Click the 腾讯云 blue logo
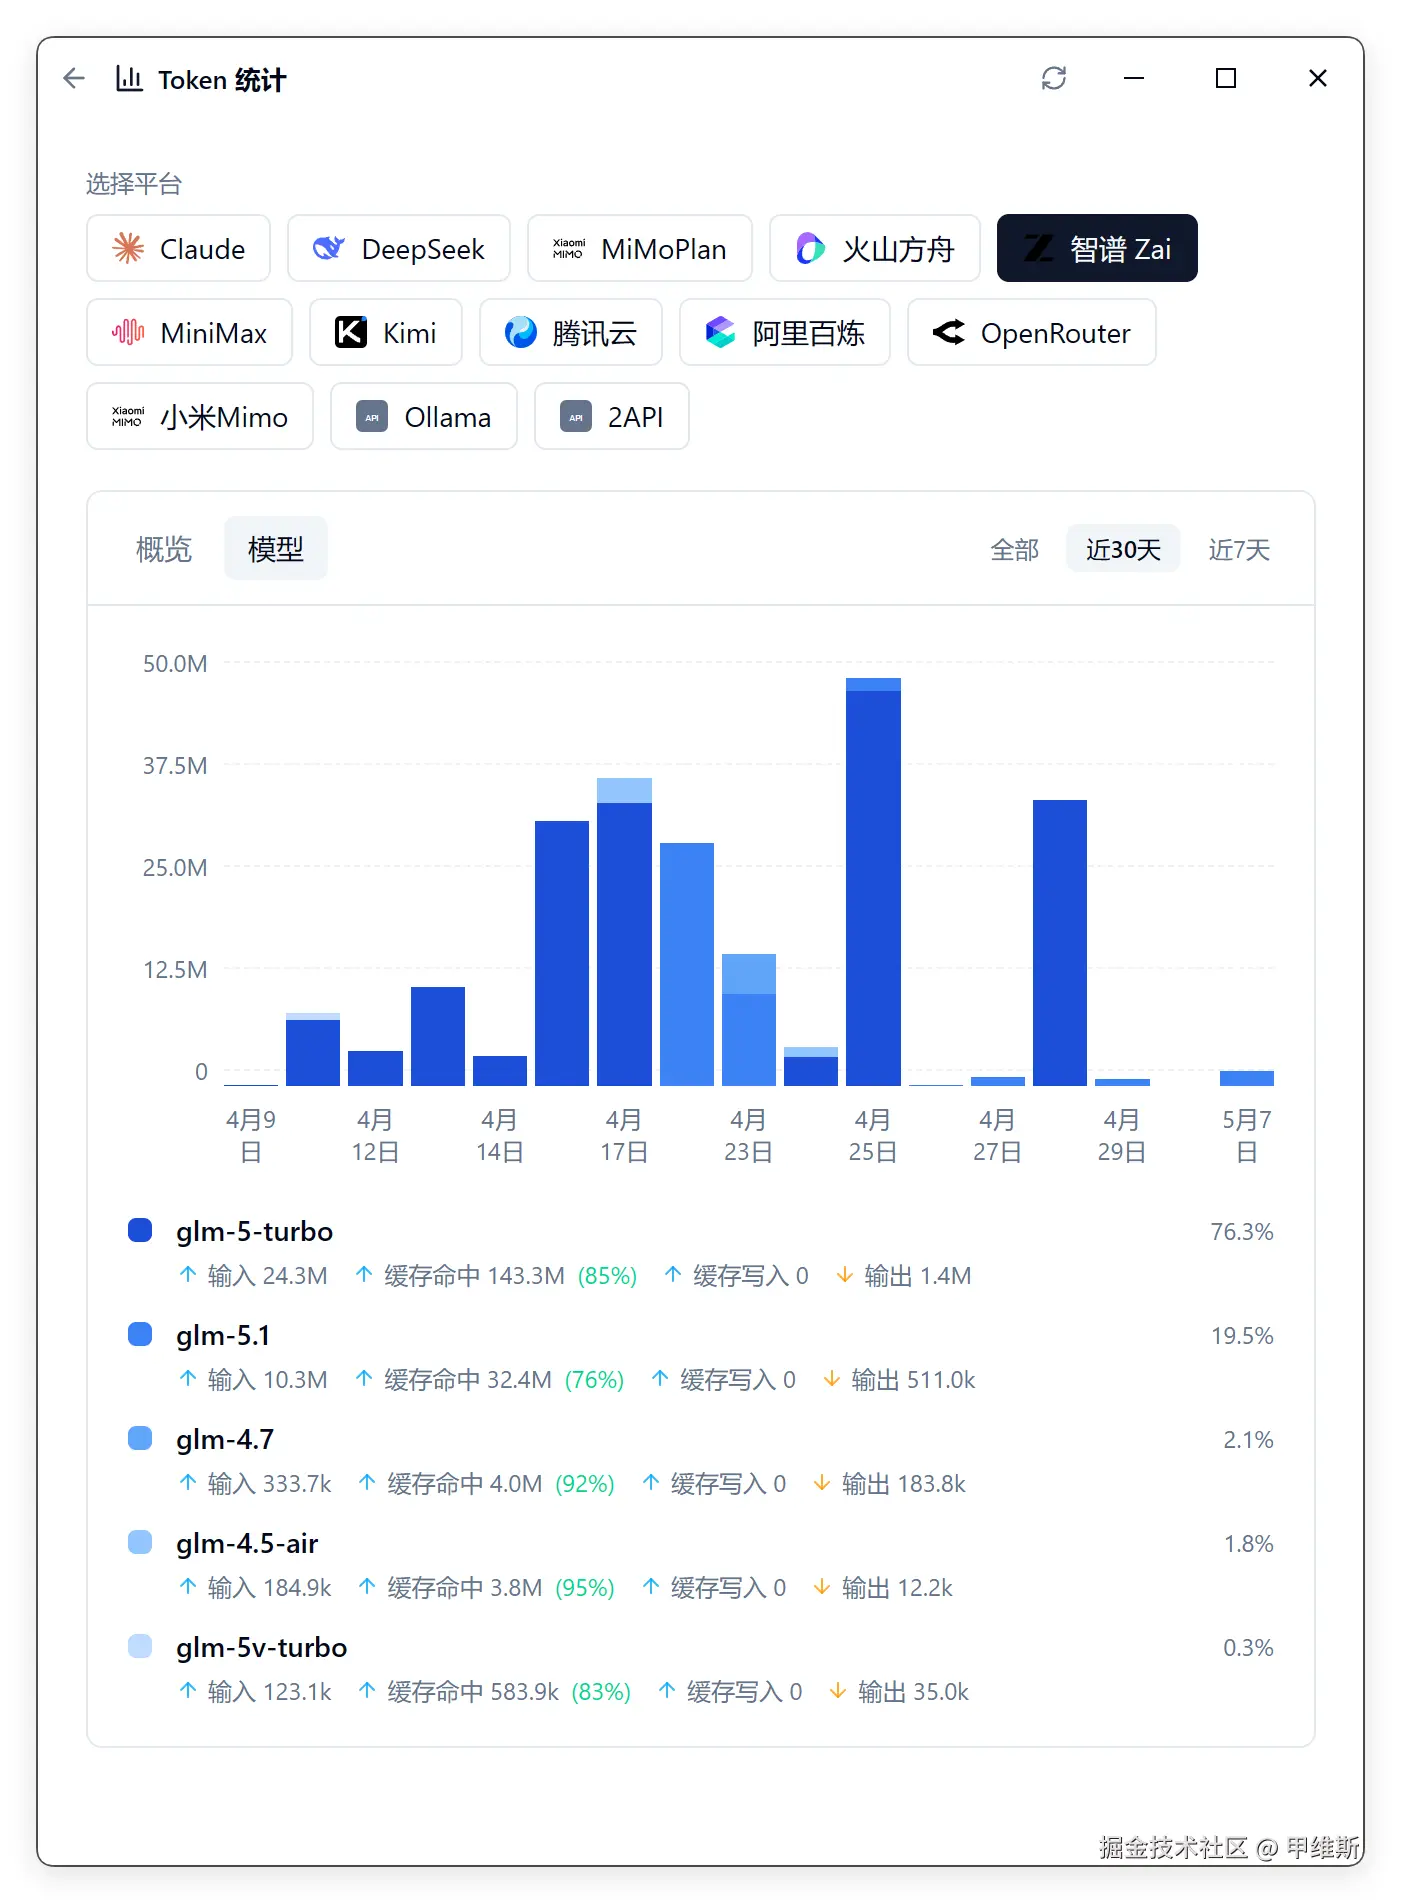This screenshot has height=1903, width=1401. click(521, 332)
